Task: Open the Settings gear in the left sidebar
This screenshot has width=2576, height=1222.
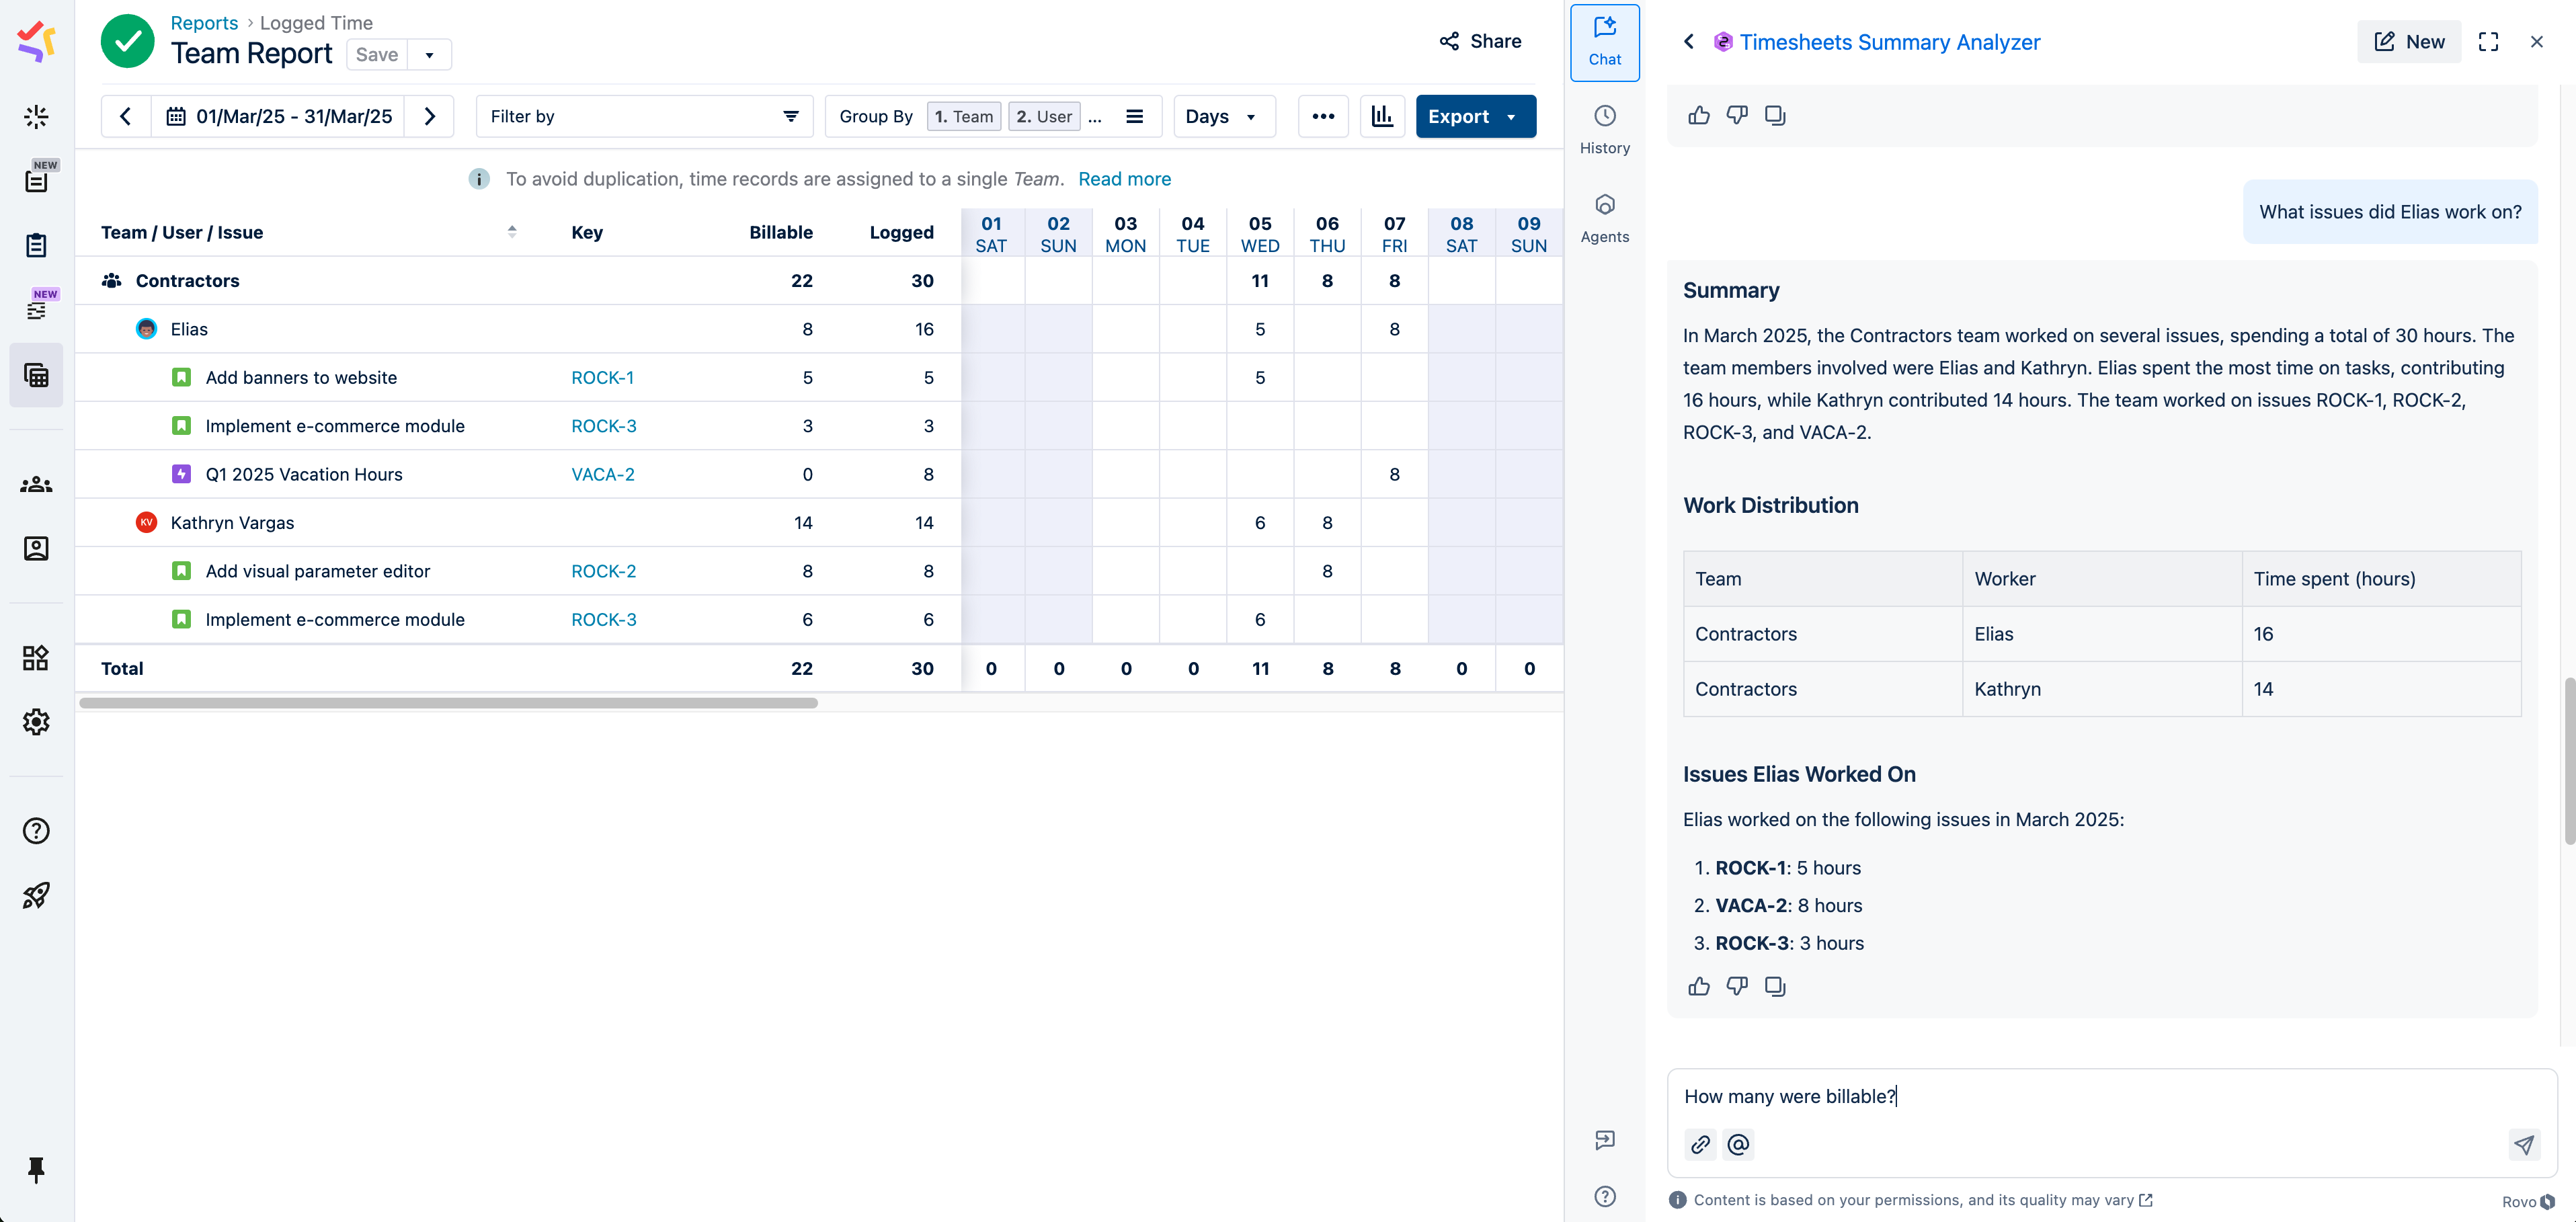Action: click(36, 721)
